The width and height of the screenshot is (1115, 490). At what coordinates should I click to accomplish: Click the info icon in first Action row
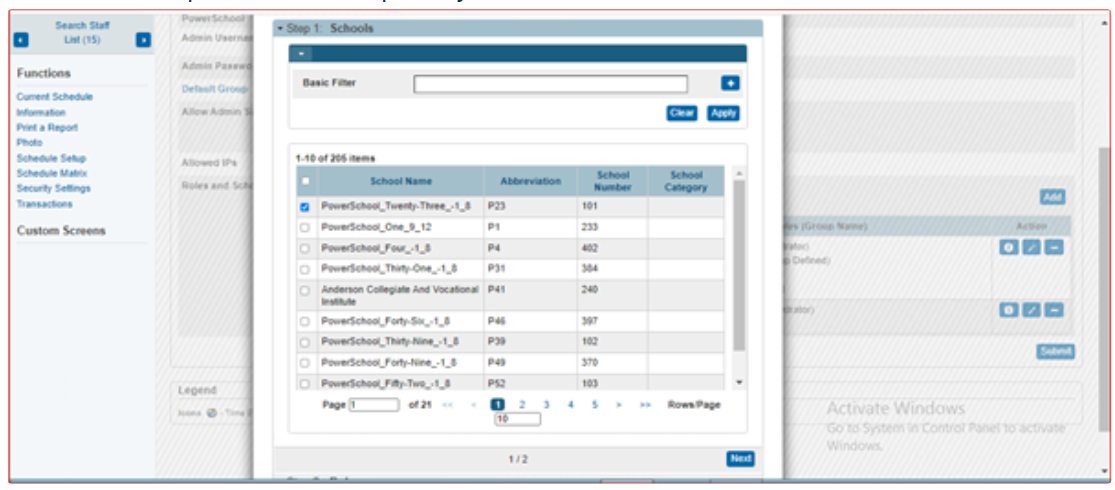pos(1009,248)
